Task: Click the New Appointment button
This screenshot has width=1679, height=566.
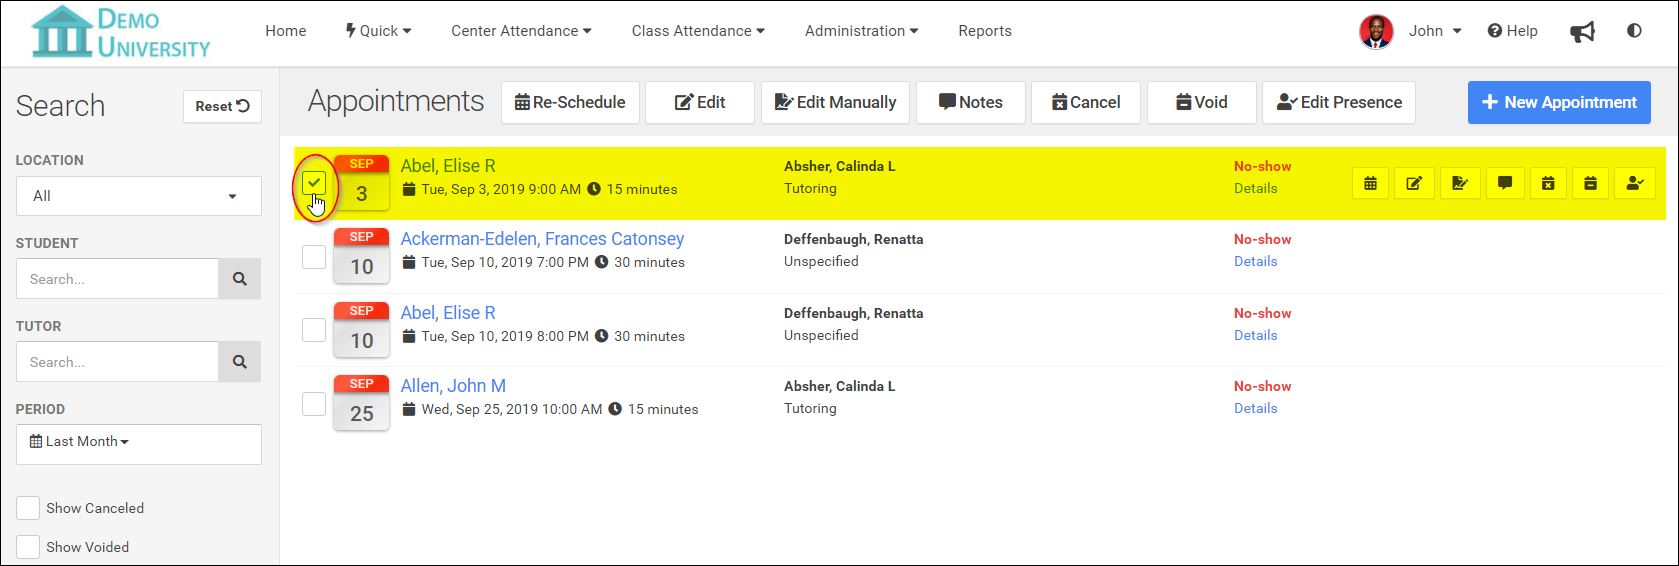Action: [x=1558, y=102]
